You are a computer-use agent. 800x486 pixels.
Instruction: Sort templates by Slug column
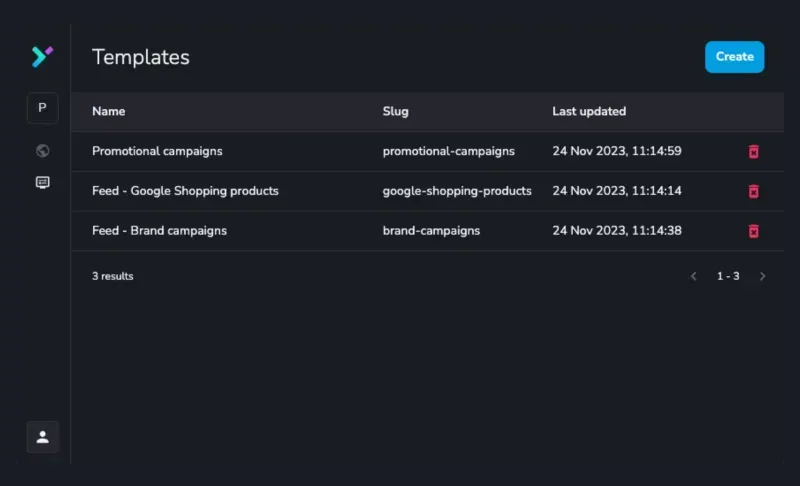click(396, 112)
